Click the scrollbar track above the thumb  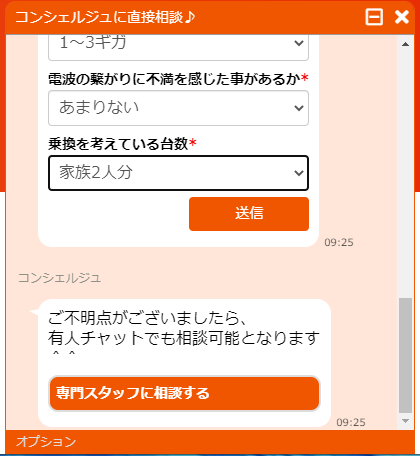pyautogui.click(x=405, y=173)
